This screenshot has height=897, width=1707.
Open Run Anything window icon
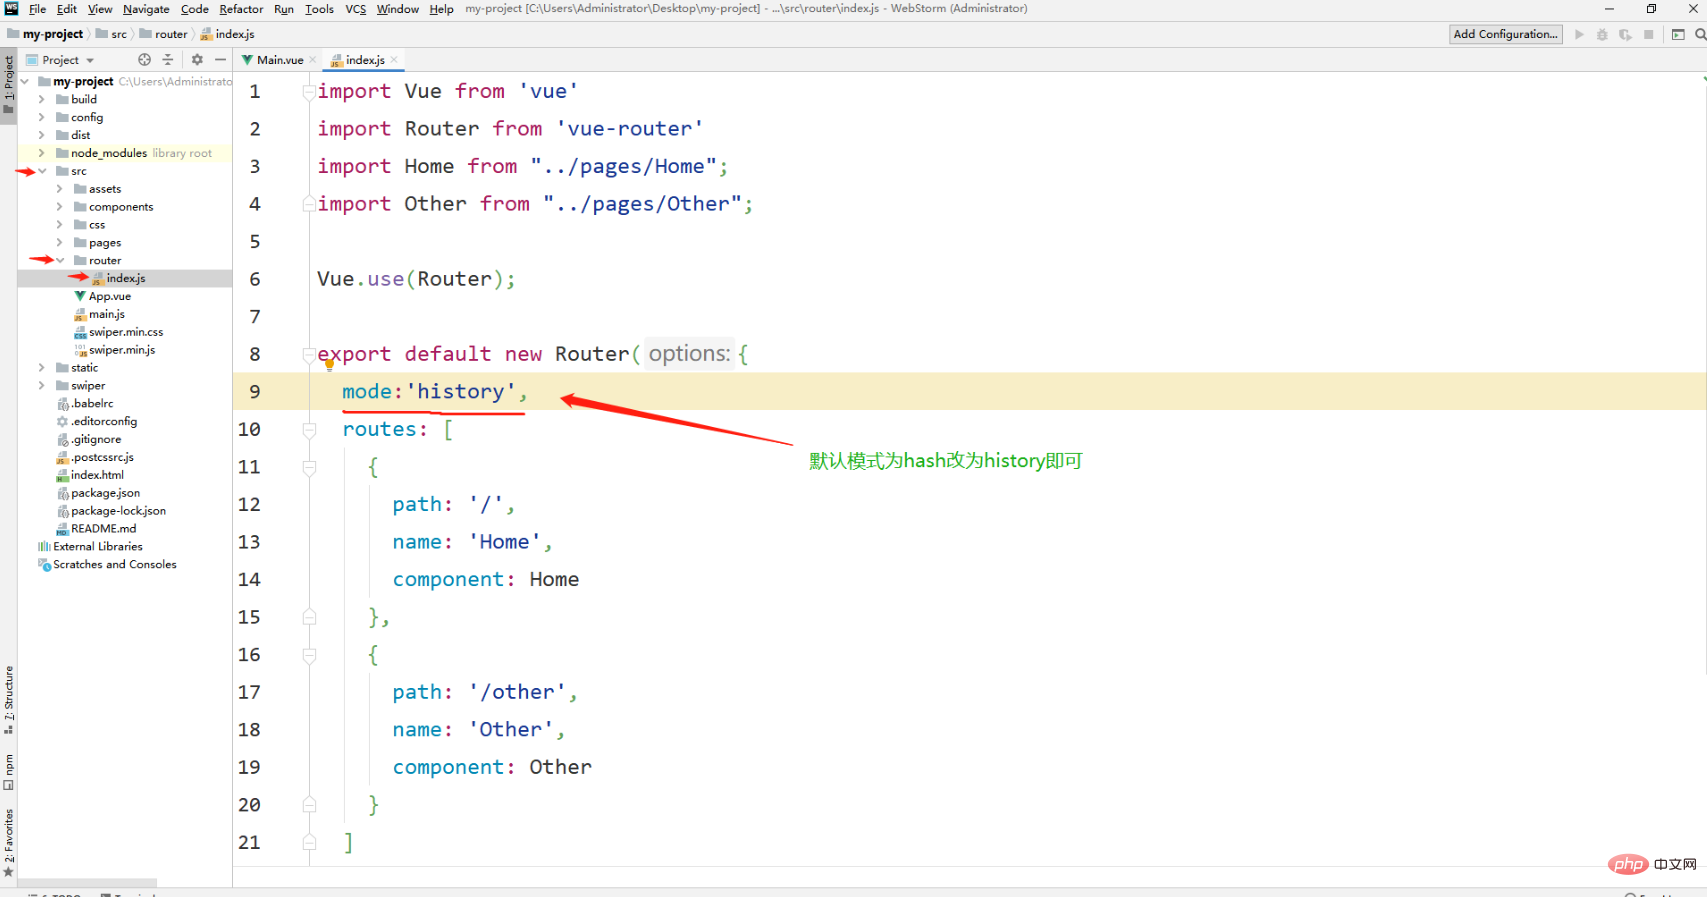(1678, 34)
